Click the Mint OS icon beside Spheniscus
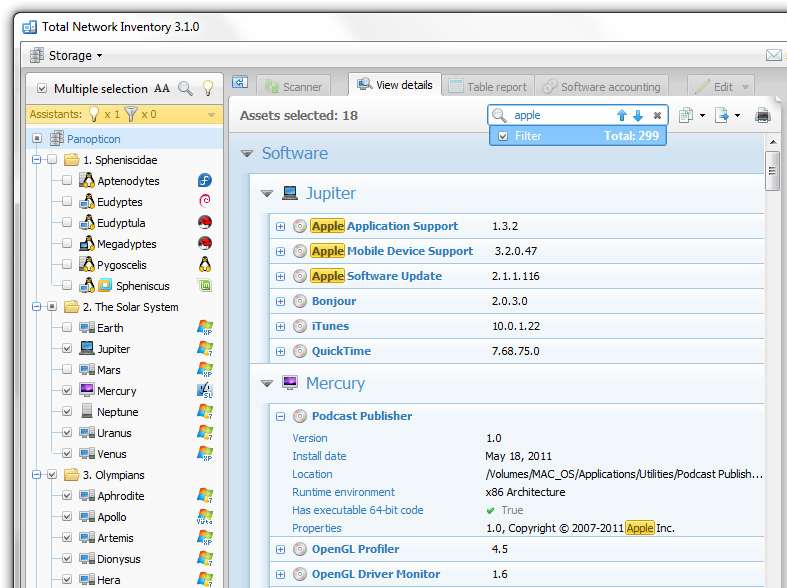The image size is (787, 588). click(x=205, y=285)
